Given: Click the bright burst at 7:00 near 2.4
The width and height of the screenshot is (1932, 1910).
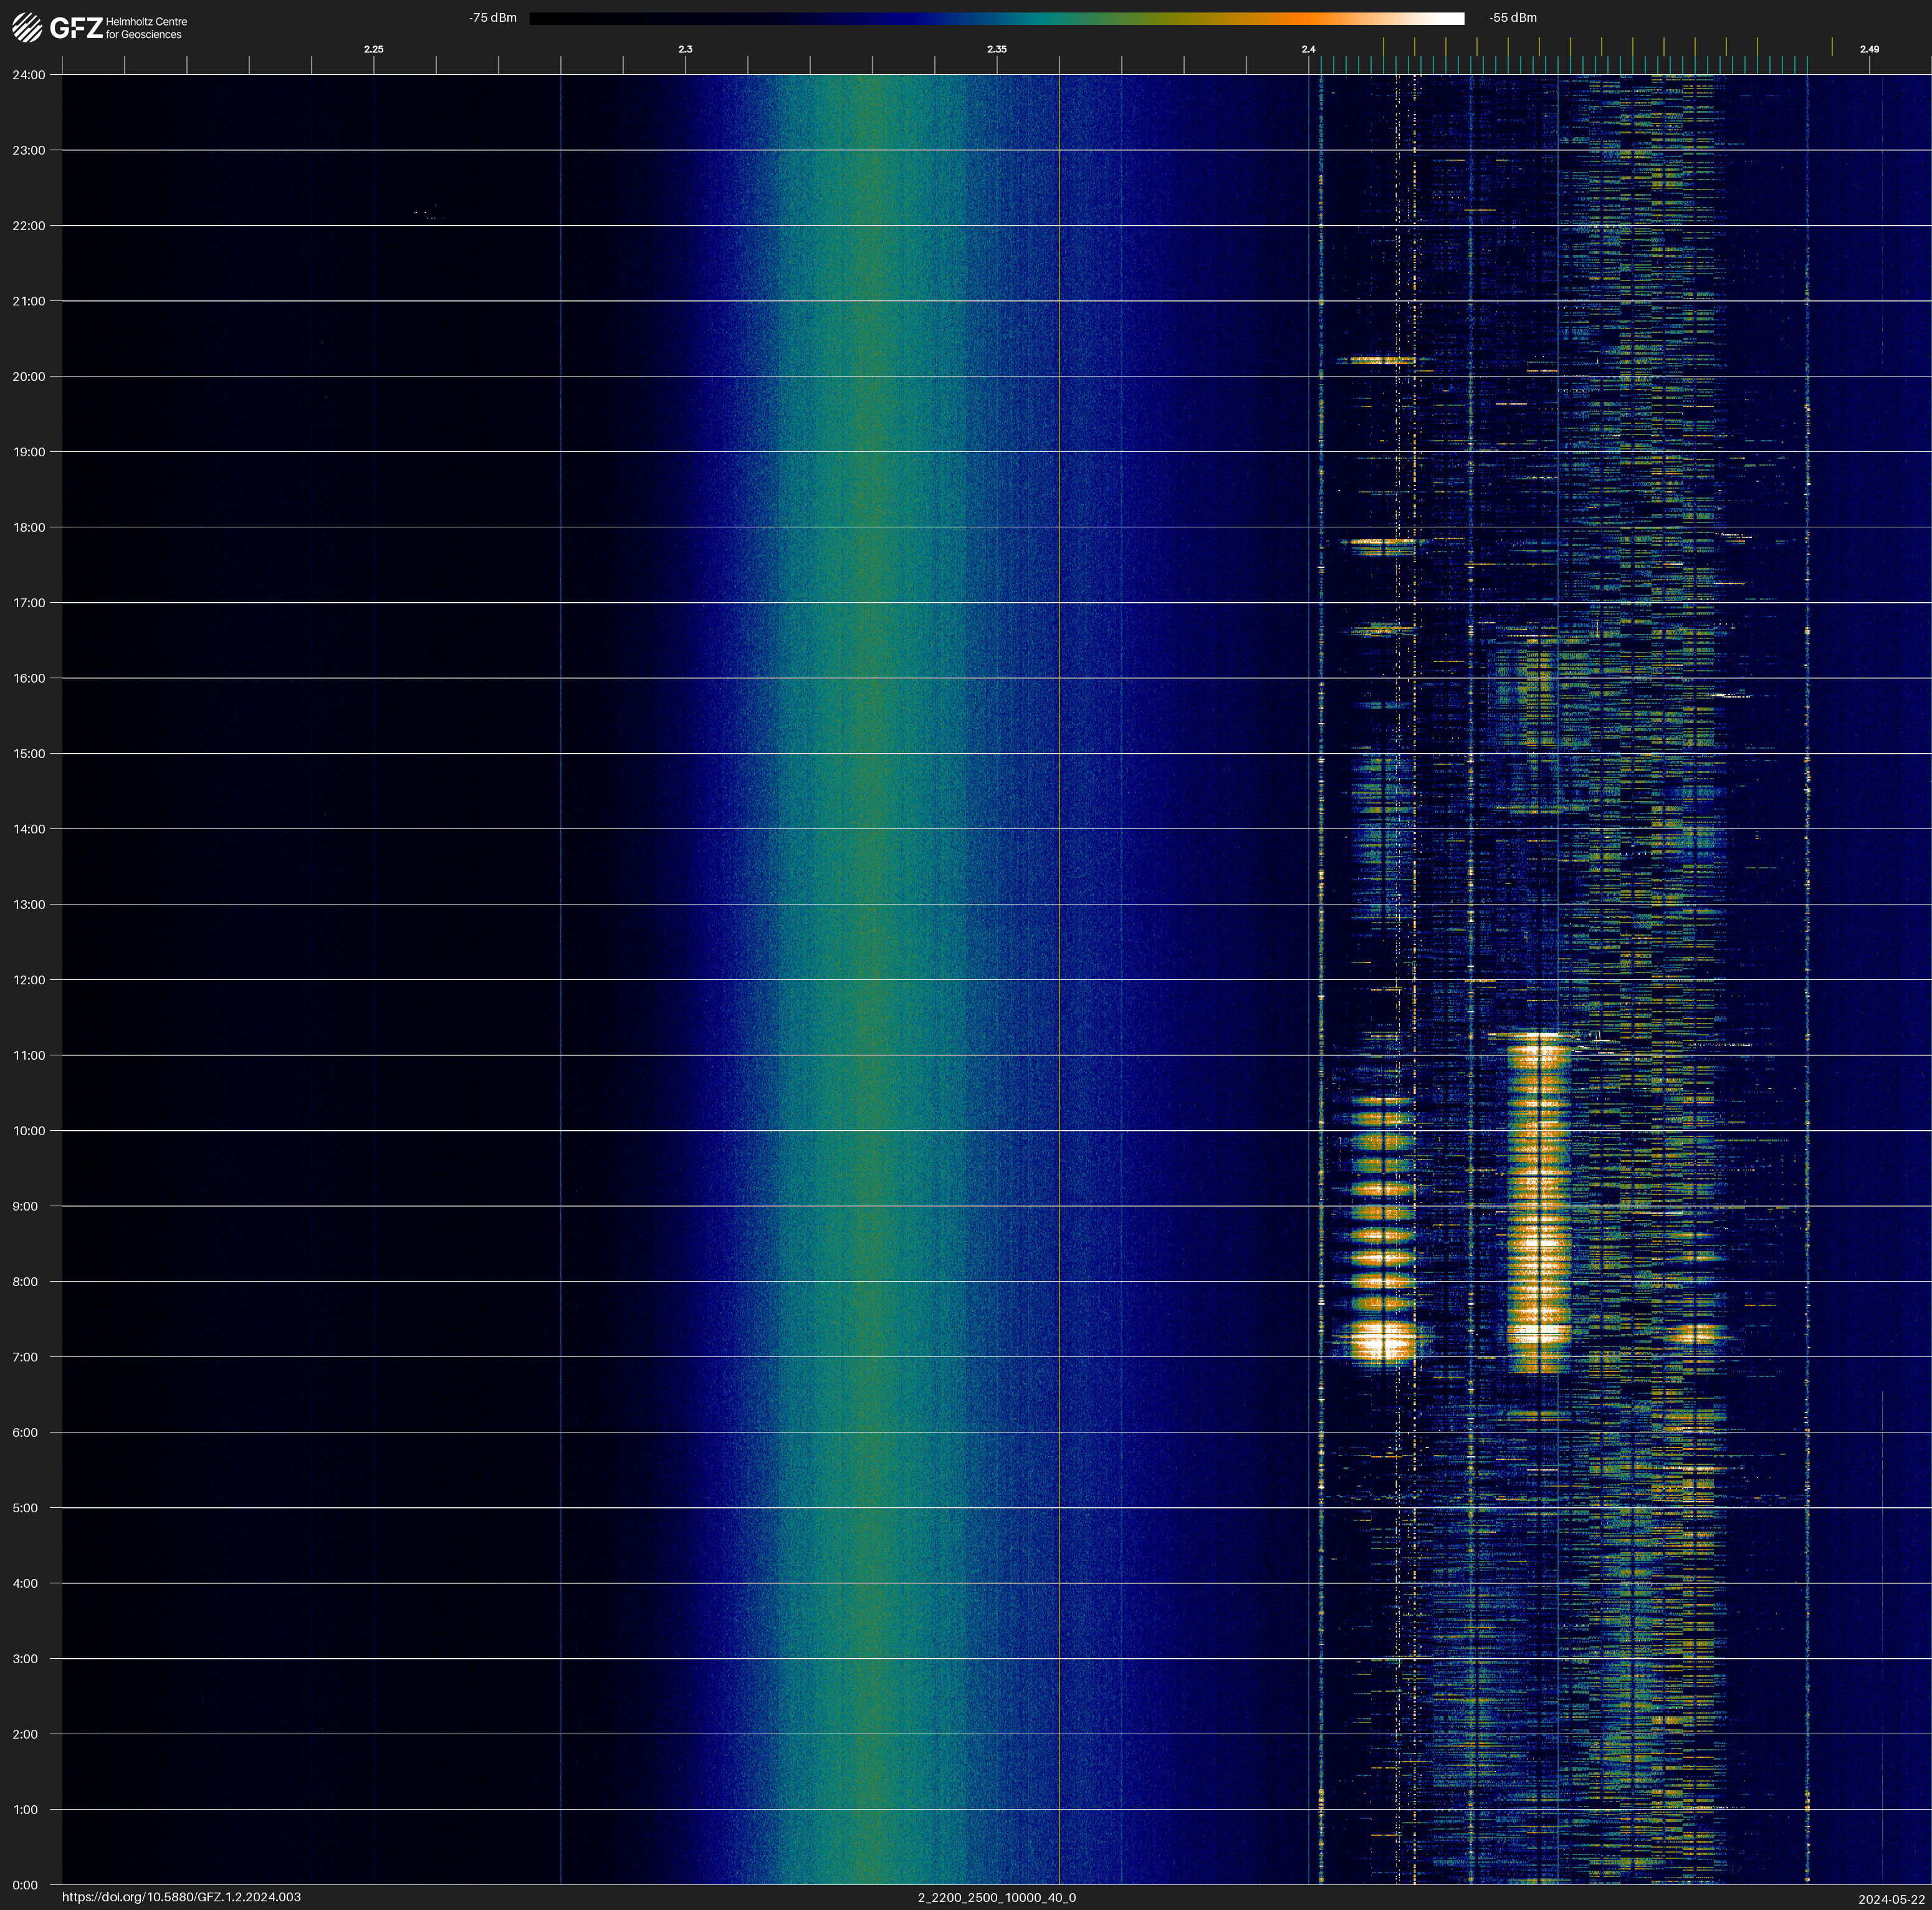Looking at the screenshot, I should [x=1382, y=1341].
